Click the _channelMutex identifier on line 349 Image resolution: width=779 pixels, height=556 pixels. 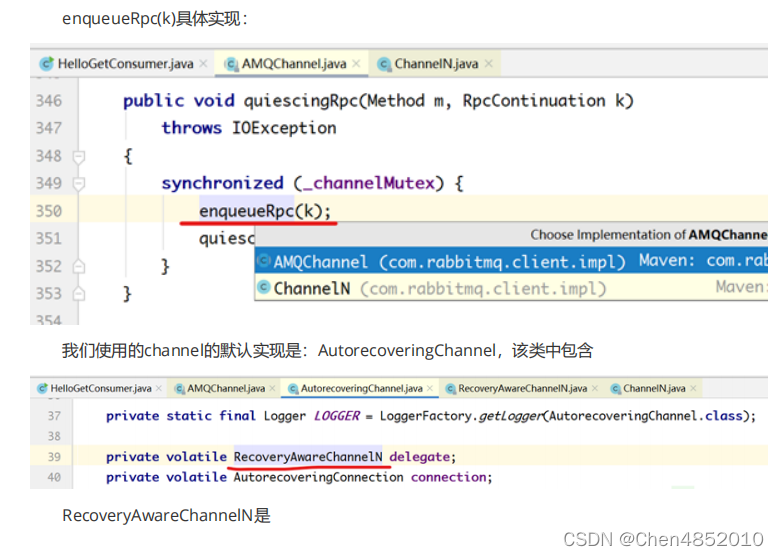point(368,183)
